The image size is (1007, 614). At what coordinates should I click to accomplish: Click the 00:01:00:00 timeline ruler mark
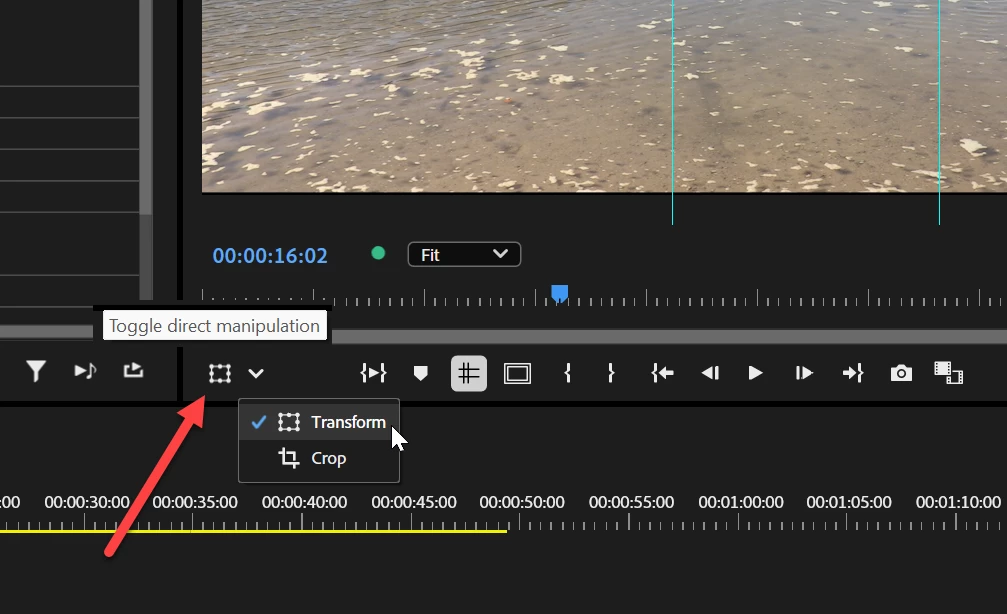(x=740, y=502)
